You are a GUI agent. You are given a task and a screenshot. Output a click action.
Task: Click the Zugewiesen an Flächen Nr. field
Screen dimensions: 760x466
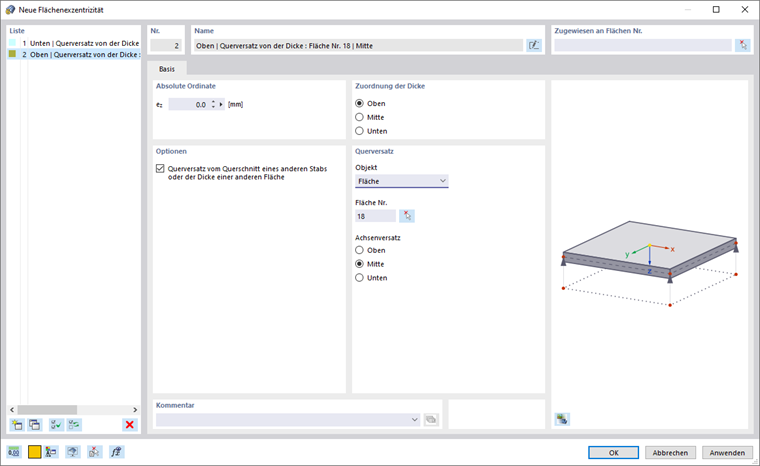(x=643, y=46)
